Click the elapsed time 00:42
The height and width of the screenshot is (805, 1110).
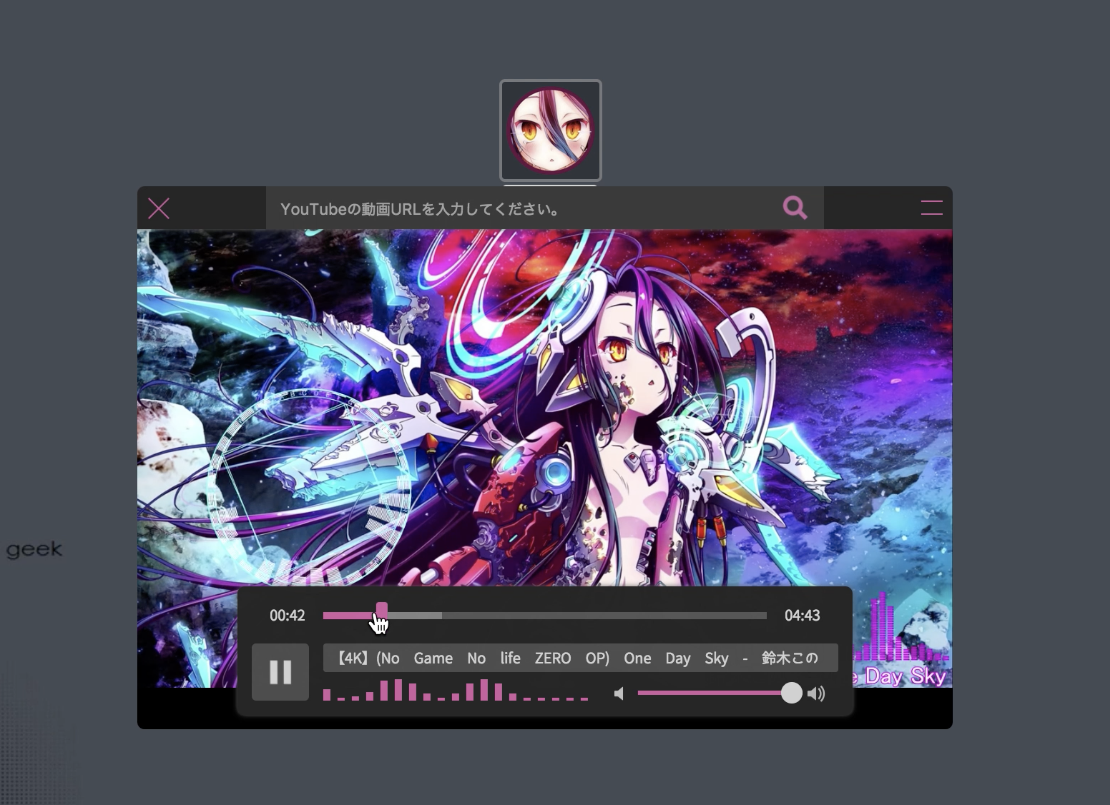click(287, 615)
